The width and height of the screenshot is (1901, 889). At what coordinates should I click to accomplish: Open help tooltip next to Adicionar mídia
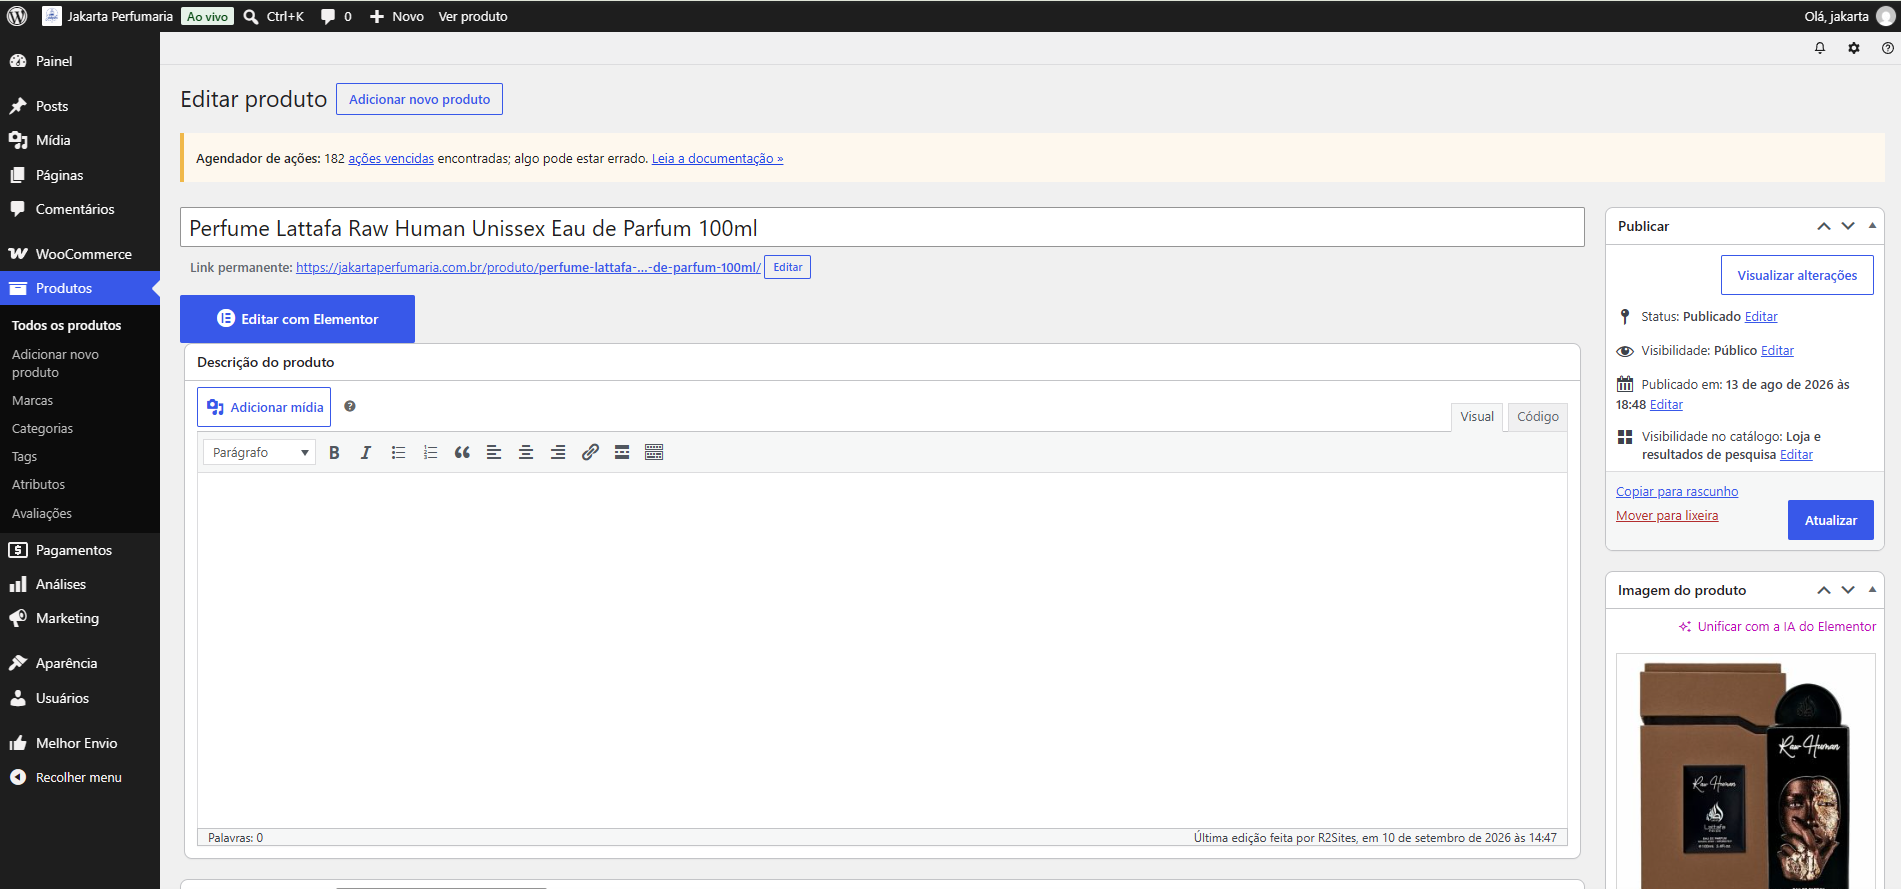(350, 406)
